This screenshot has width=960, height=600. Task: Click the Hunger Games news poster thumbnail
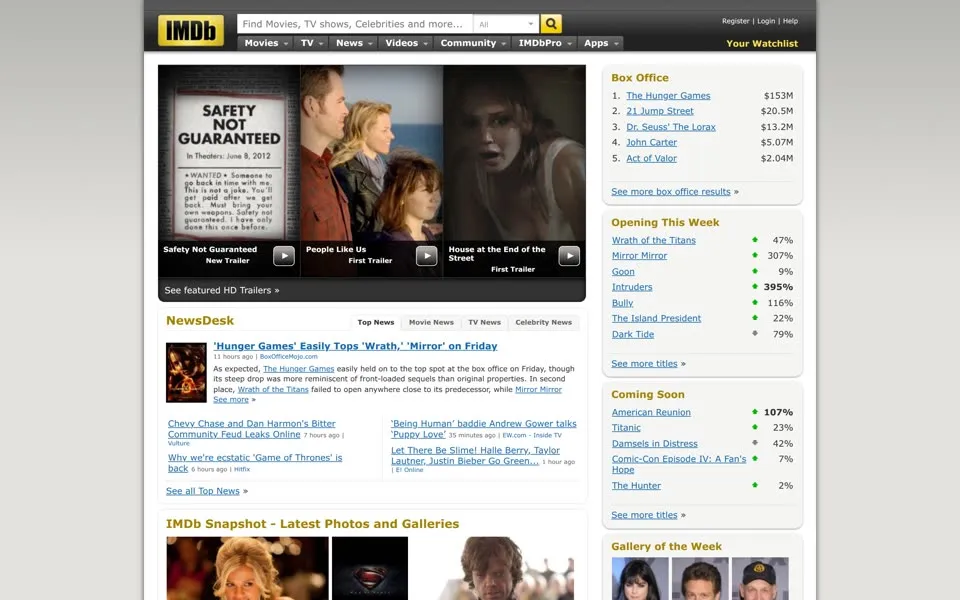point(186,372)
